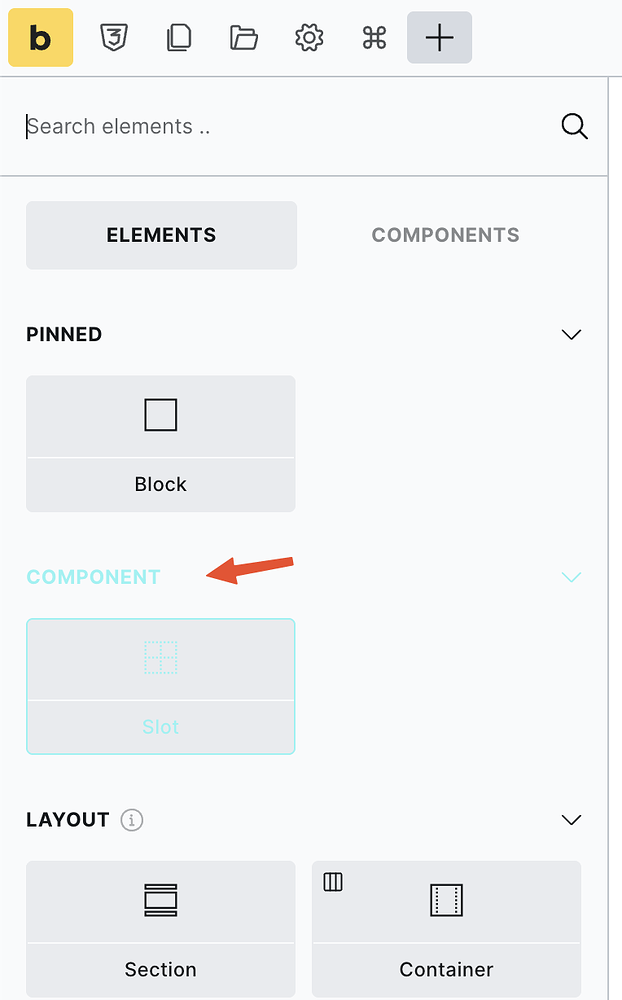Collapse the PINNED section
Viewport: 622px width, 1000px height.
click(571, 334)
